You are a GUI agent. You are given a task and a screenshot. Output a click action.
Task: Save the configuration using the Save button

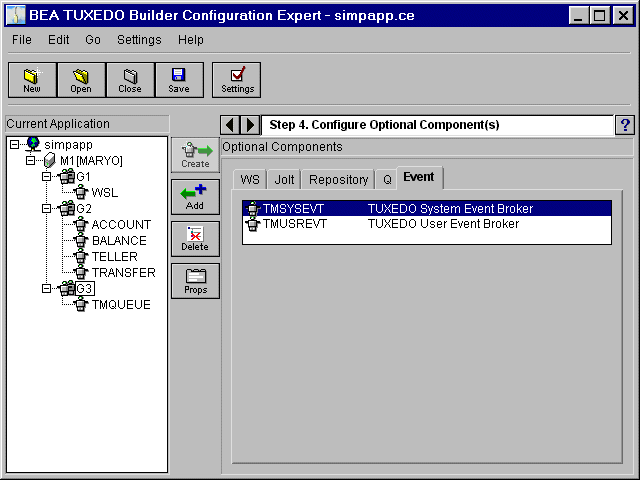[x=179, y=80]
